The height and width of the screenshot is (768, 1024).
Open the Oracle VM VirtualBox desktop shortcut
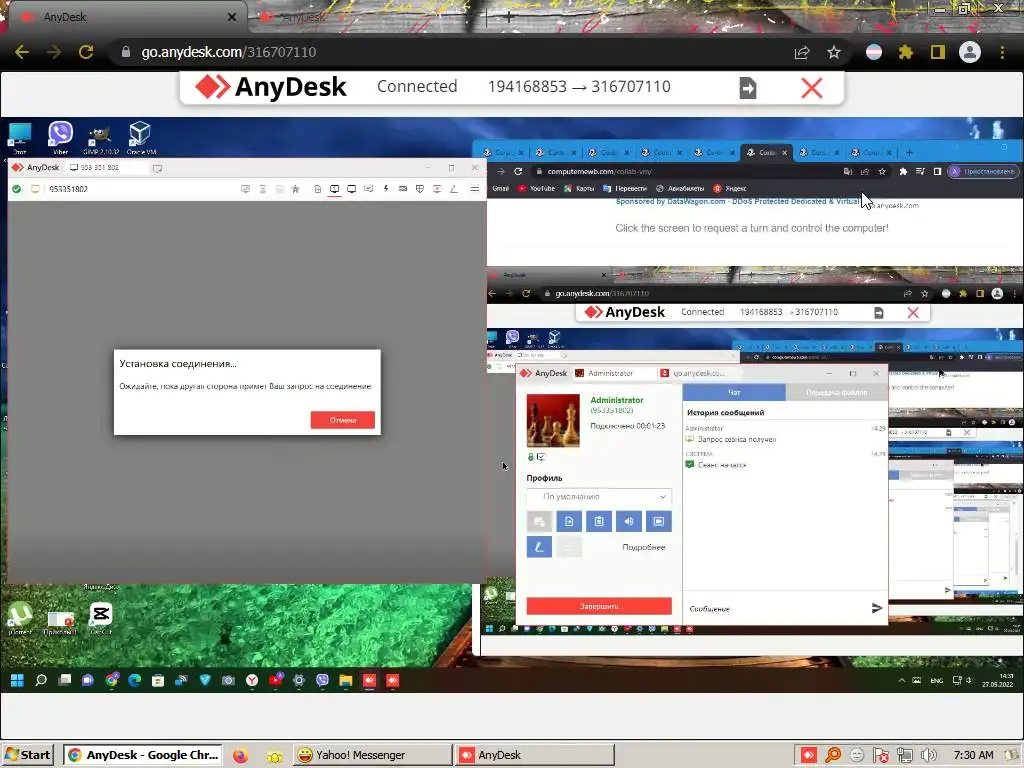[140, 138]
